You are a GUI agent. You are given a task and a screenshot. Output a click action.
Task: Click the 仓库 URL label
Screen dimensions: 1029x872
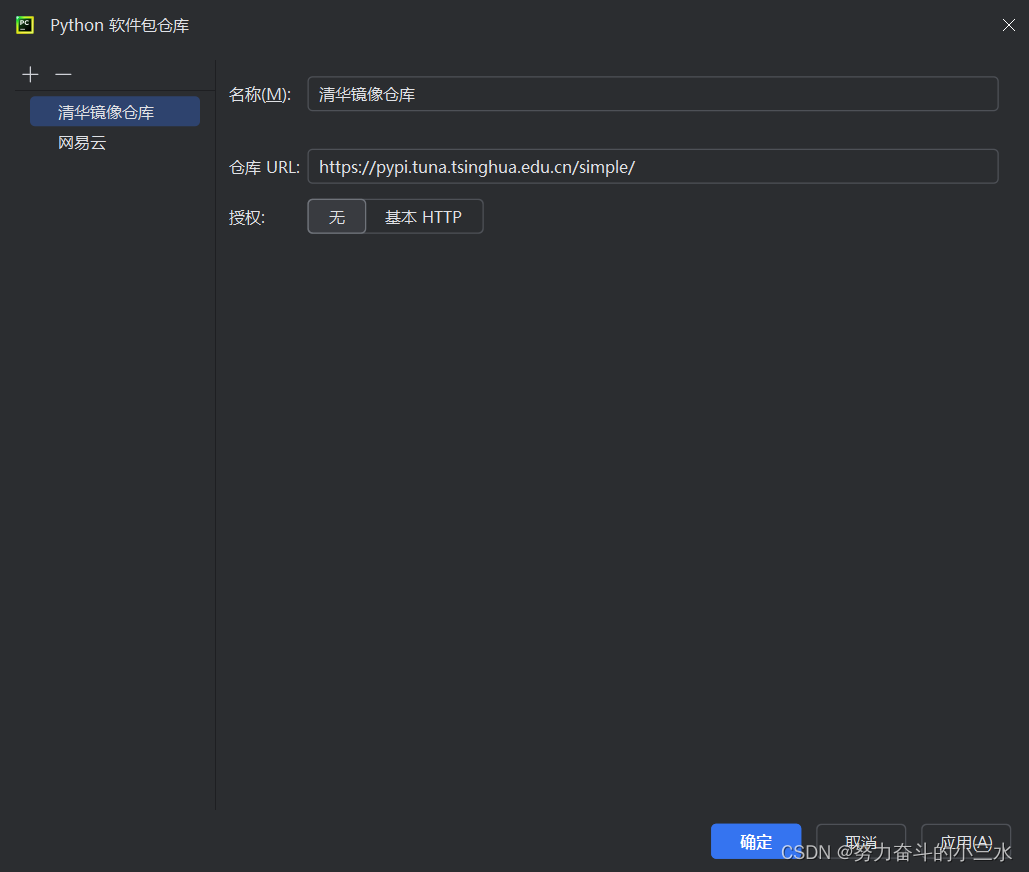point(263,166)
